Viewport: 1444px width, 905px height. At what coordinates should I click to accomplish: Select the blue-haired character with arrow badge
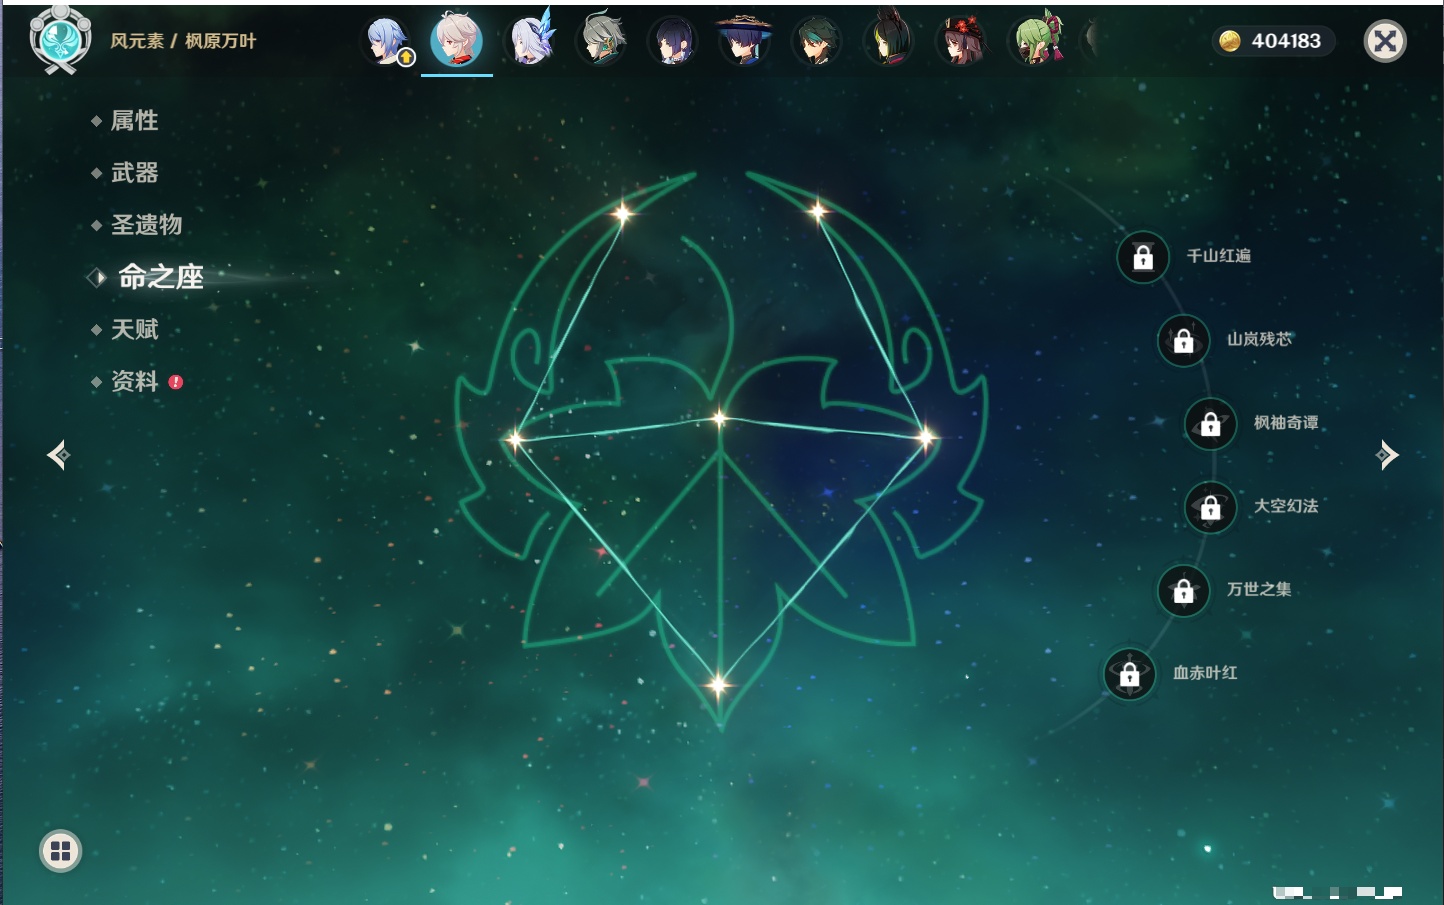tap(386, 41)
